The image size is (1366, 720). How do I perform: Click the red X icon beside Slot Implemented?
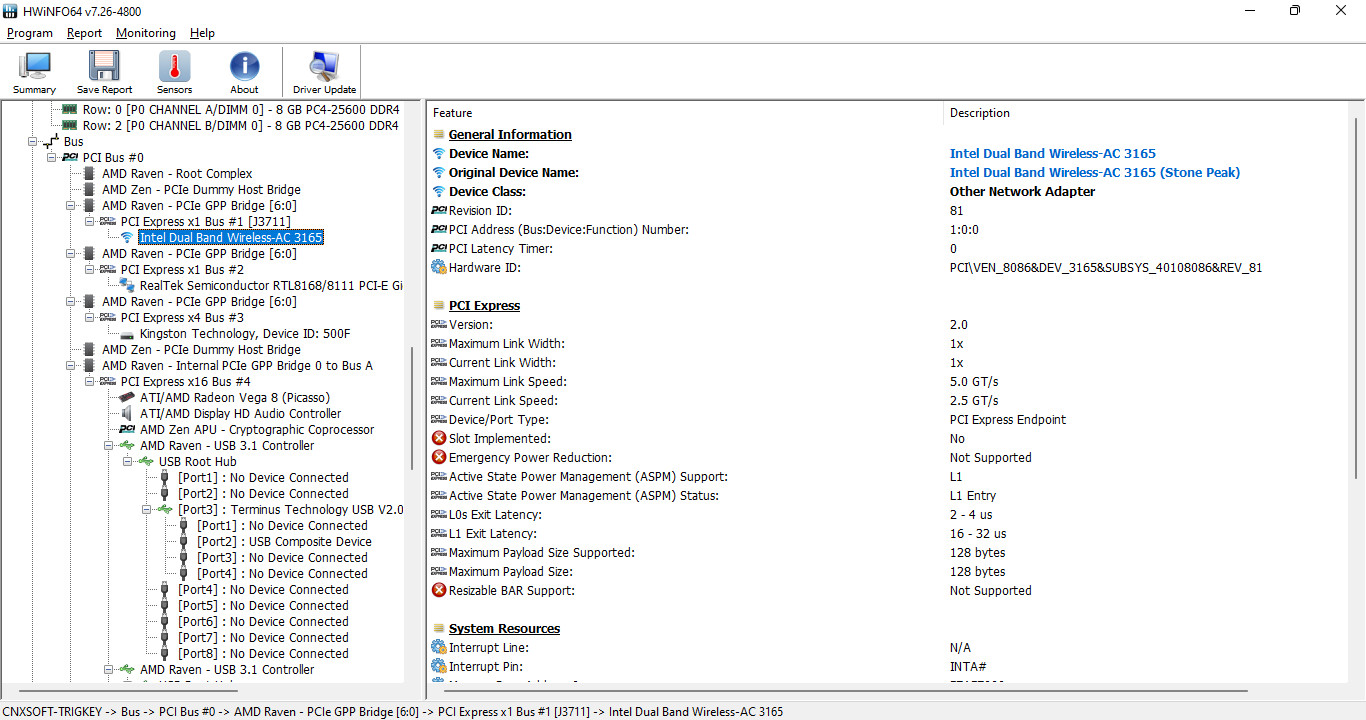click(438, 439)
